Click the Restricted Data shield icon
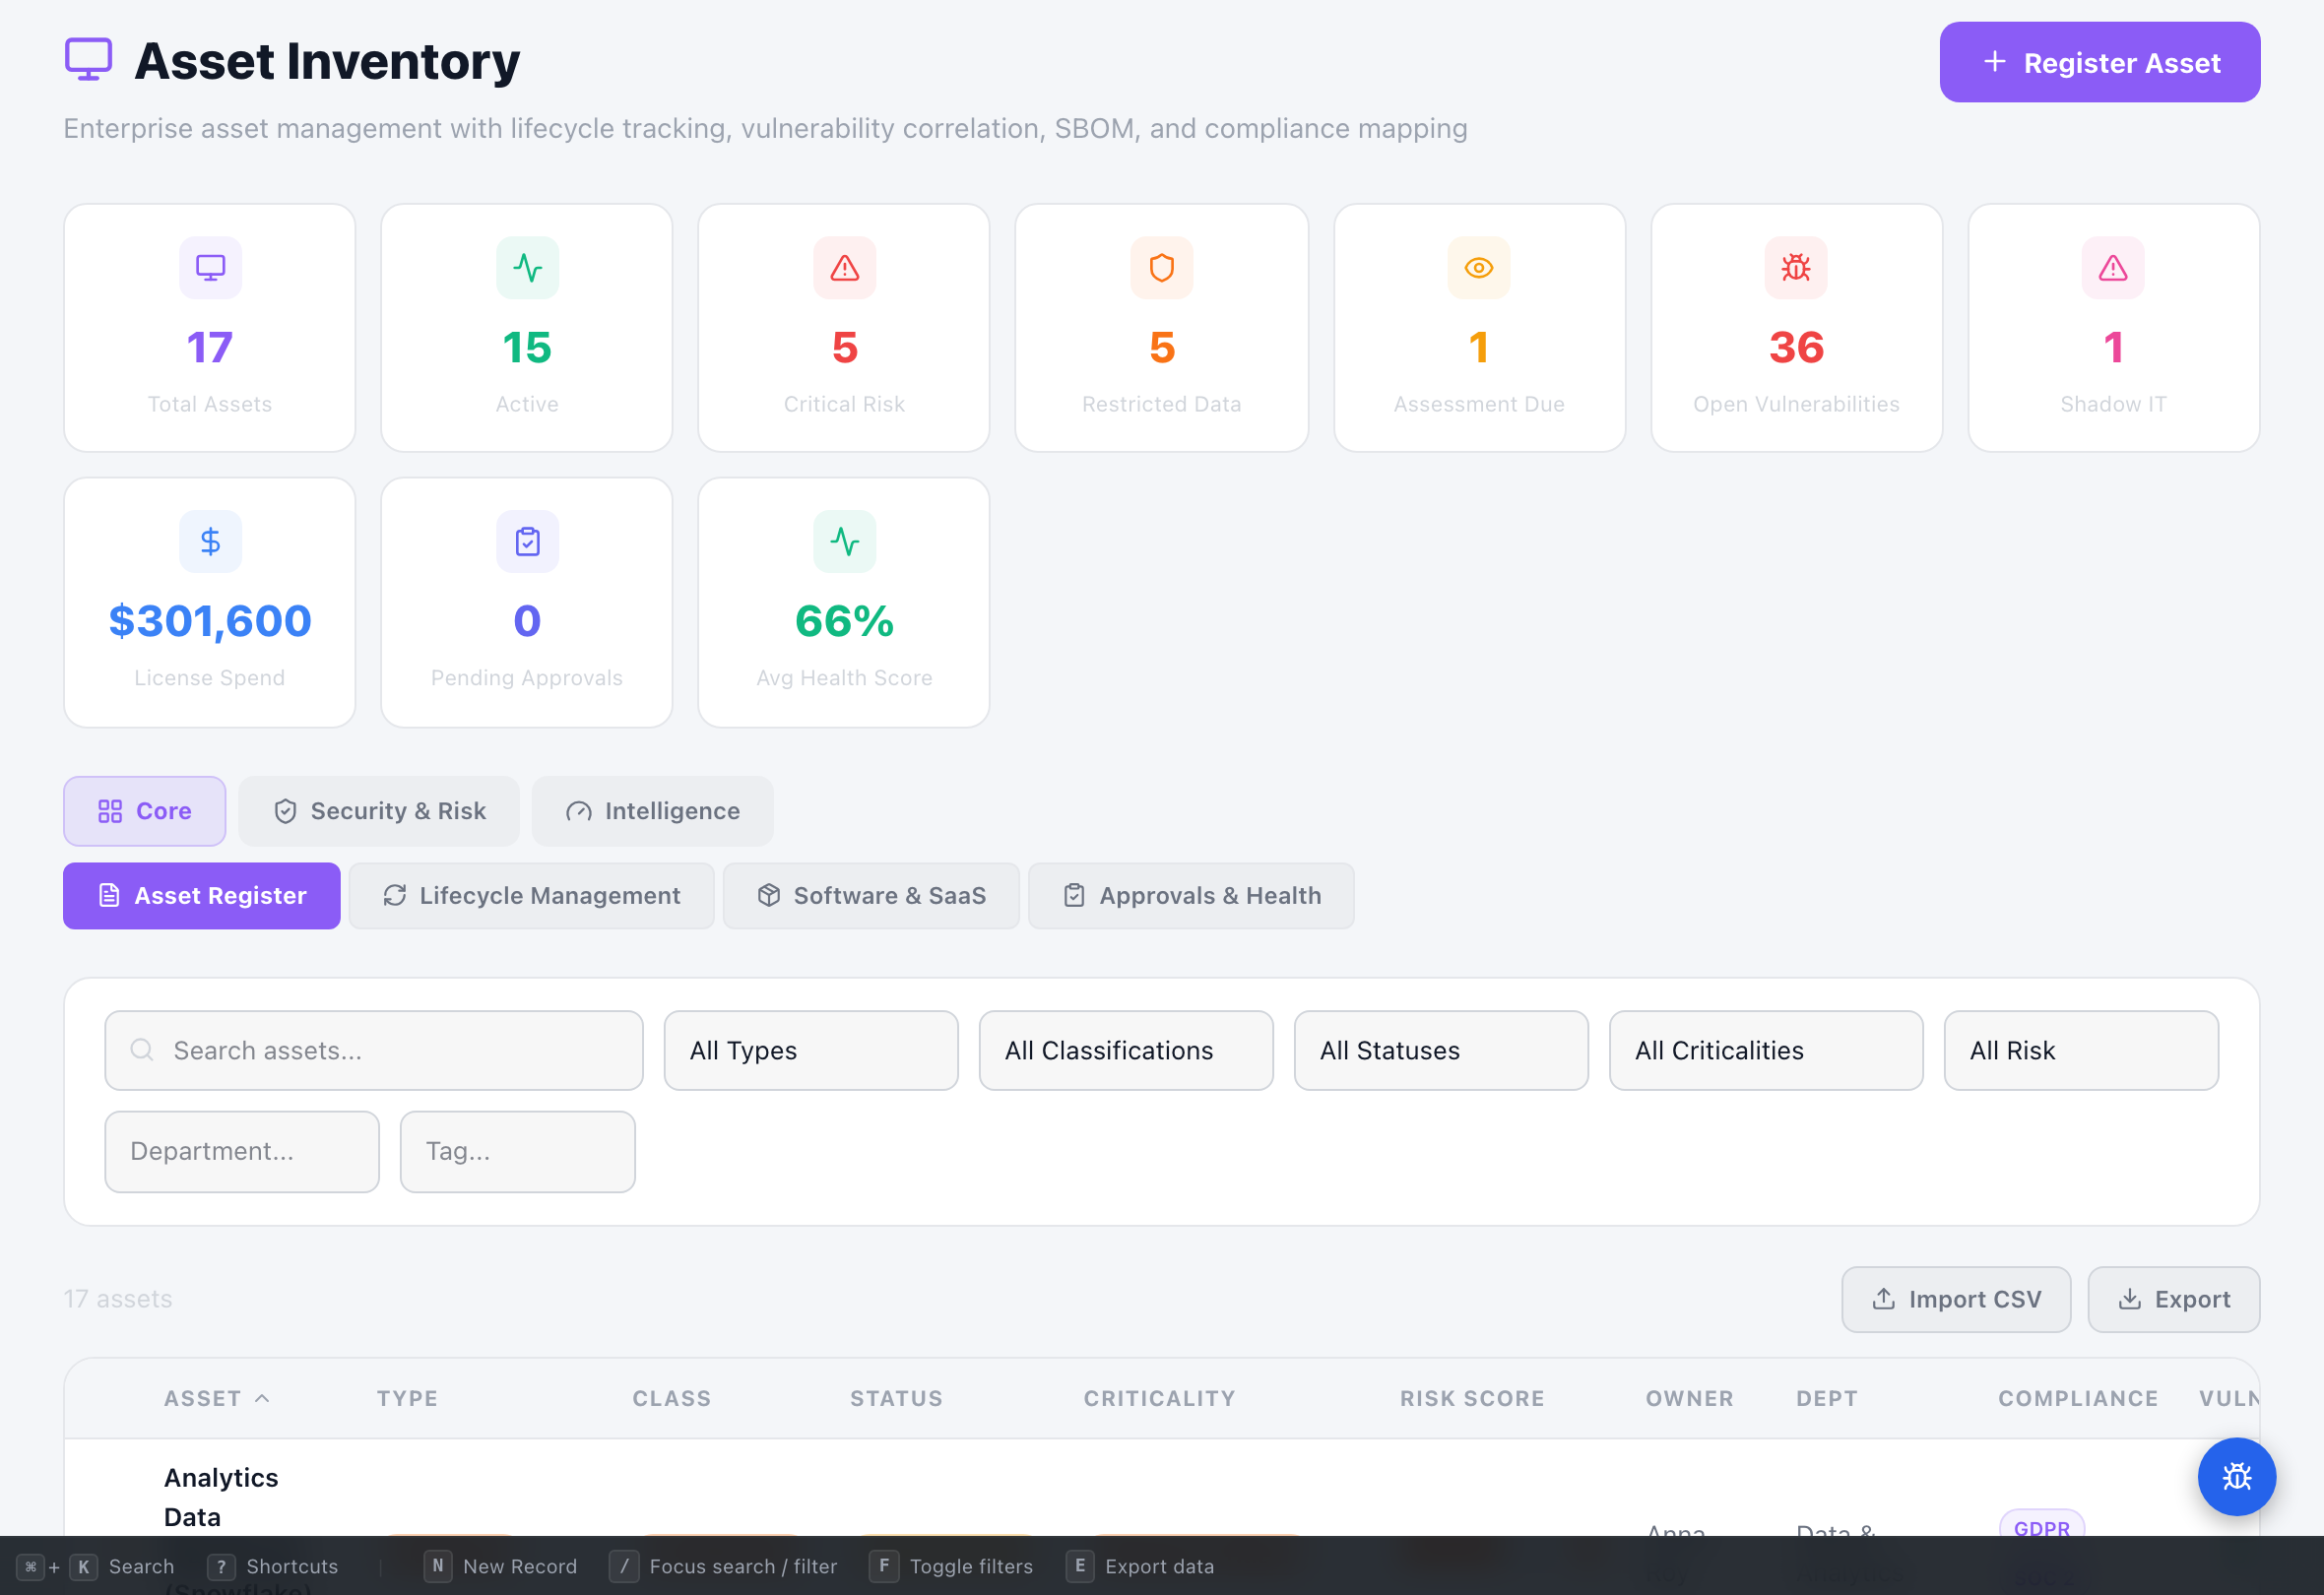Screen dimensions: 2324x1595 coord(1161,267)
